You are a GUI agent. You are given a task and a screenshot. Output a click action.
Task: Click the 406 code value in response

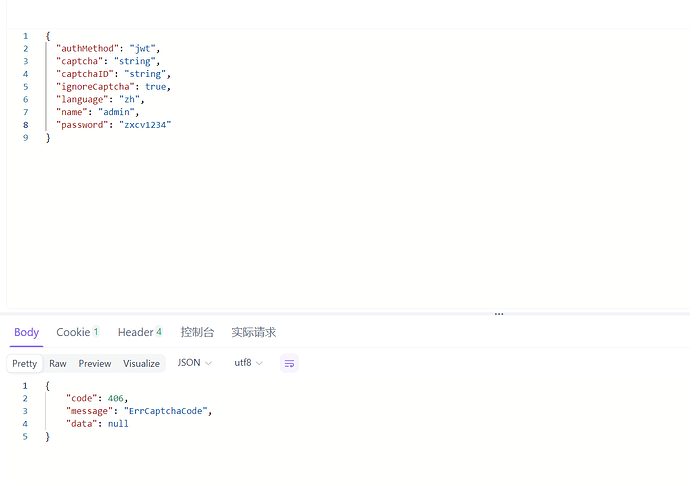coord(116,398)
